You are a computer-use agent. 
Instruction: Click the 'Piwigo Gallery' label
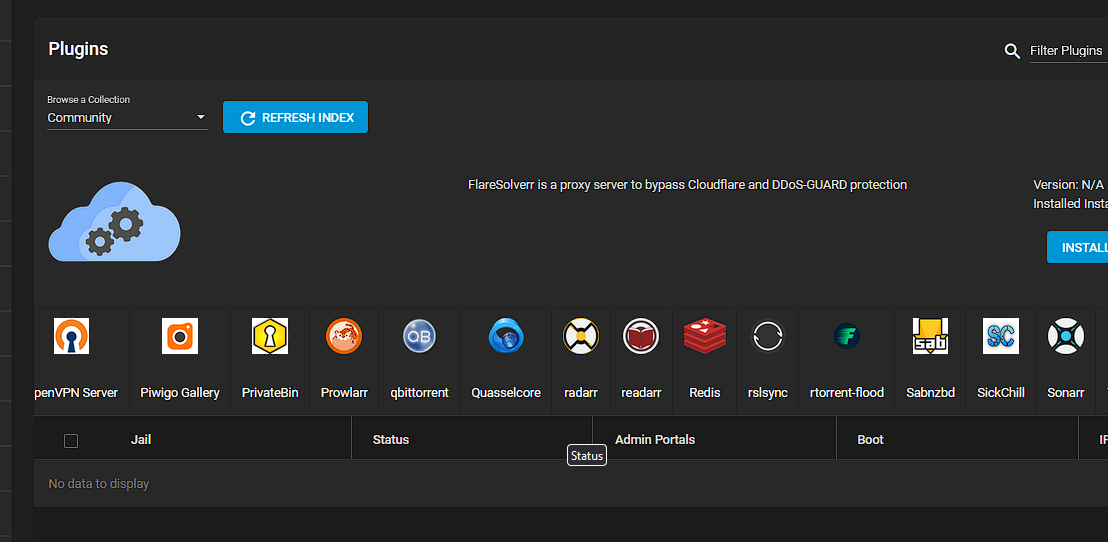179,392
